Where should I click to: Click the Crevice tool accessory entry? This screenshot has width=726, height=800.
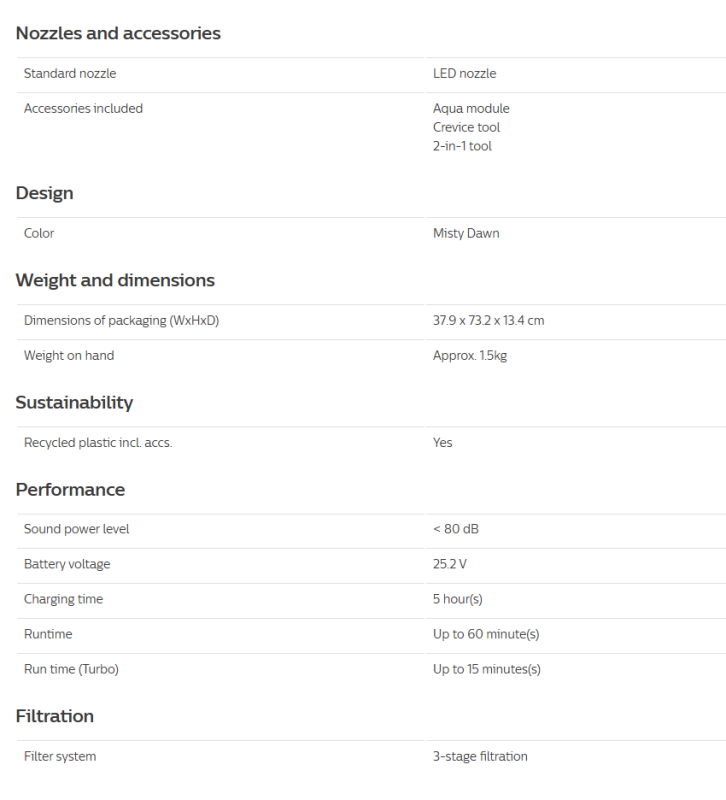pos(466,127)
